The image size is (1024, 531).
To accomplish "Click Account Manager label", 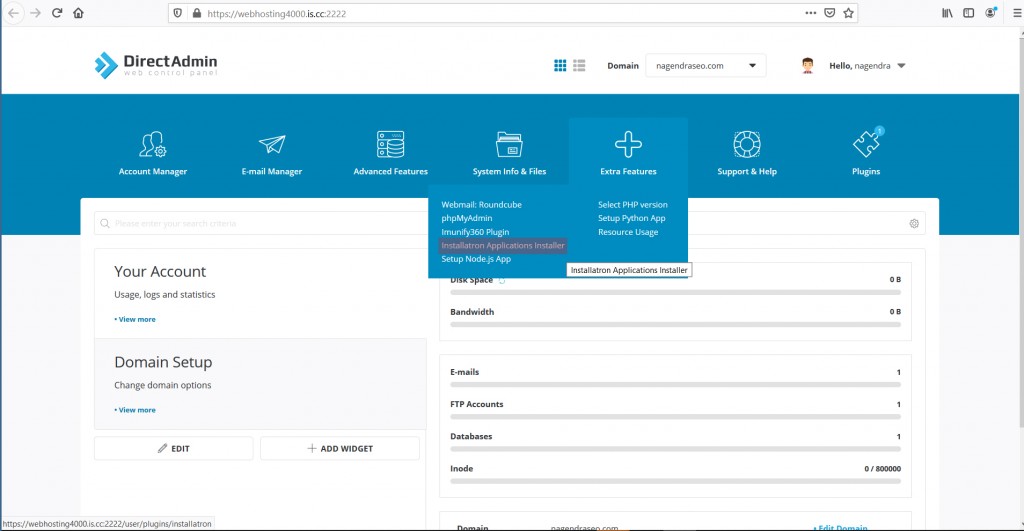I will coord(153,172).
